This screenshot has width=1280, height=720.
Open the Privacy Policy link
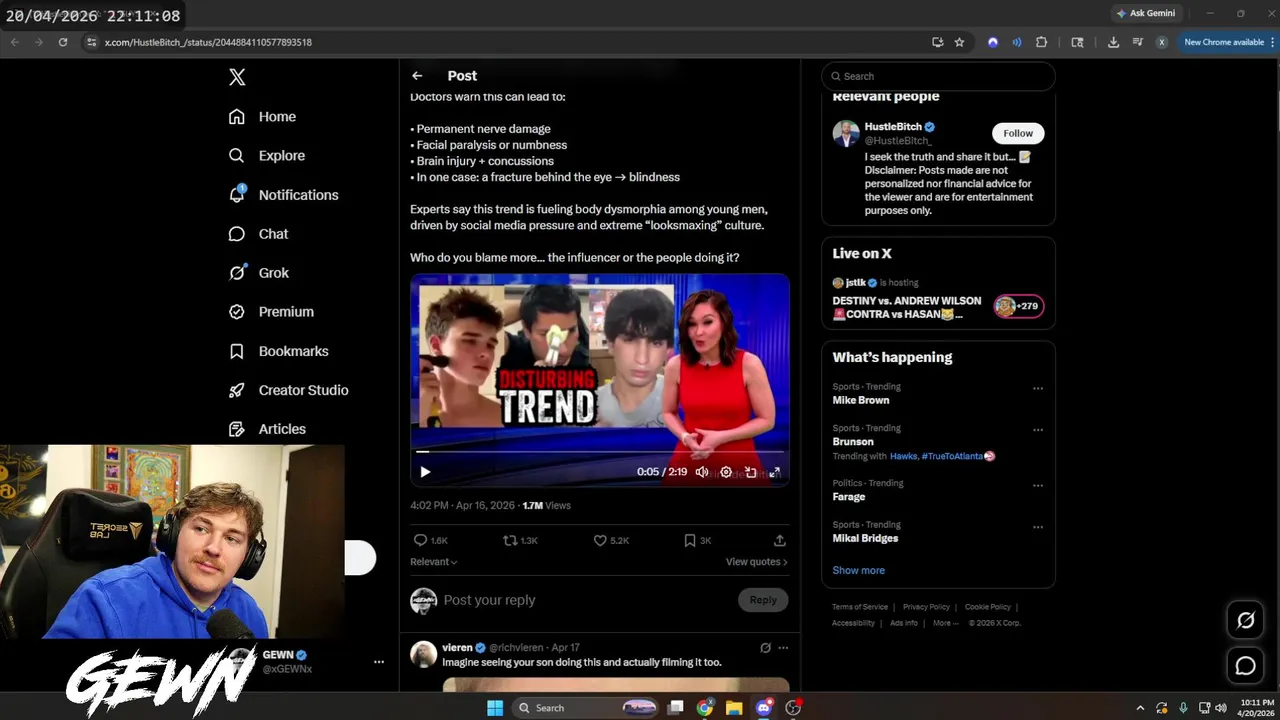click(926, 607)
